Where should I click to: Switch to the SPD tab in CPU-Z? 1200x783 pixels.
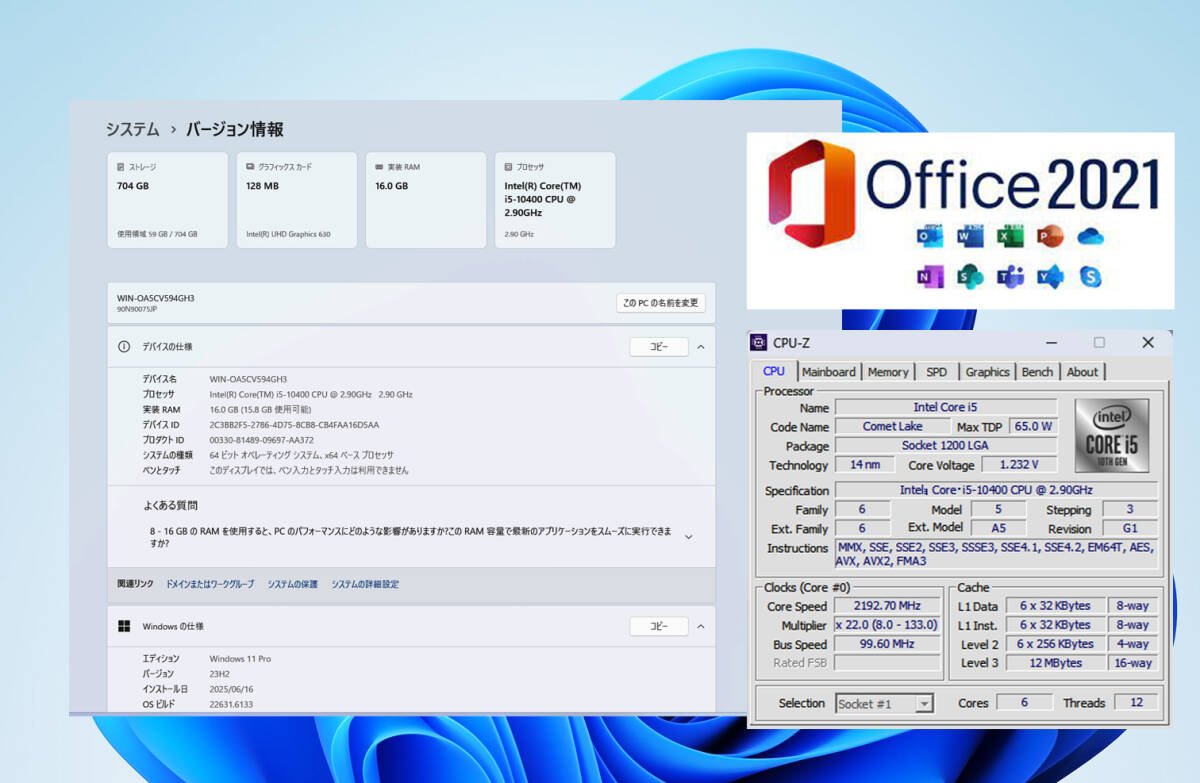[936, 372]
